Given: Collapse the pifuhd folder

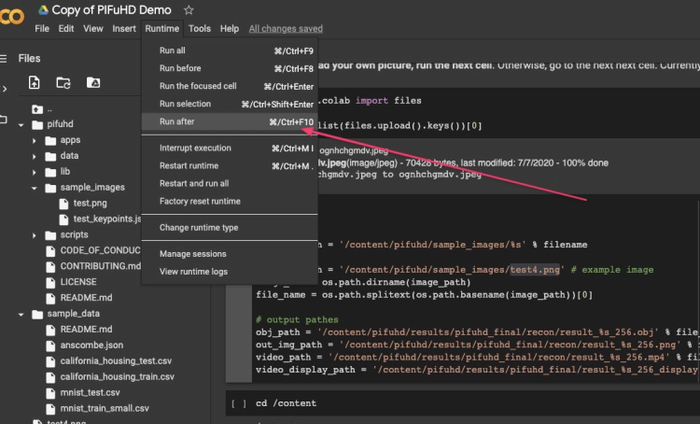Looking at the screenshot, I should click(x=22, y=125).
